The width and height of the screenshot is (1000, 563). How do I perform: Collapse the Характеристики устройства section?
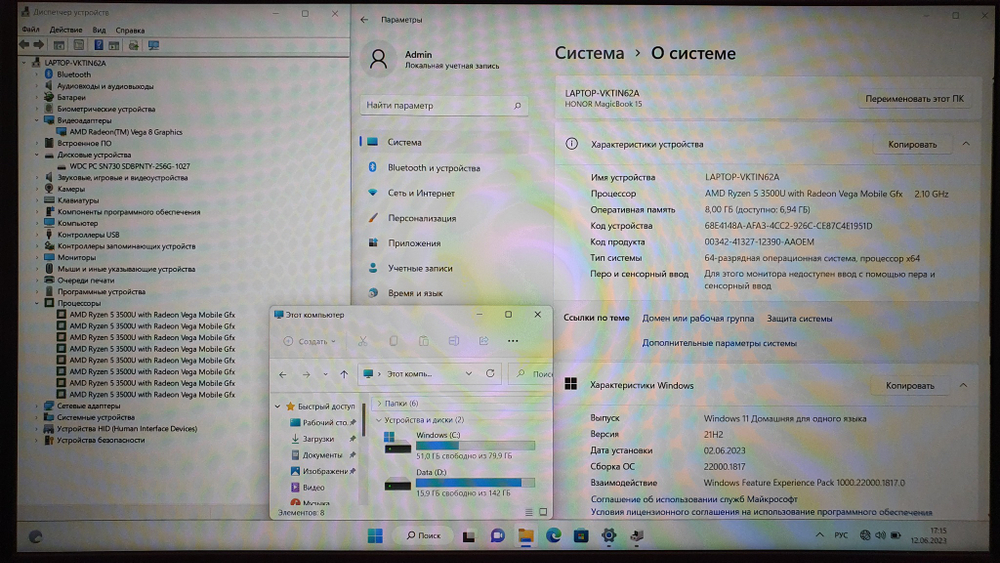tap(966, 144)
